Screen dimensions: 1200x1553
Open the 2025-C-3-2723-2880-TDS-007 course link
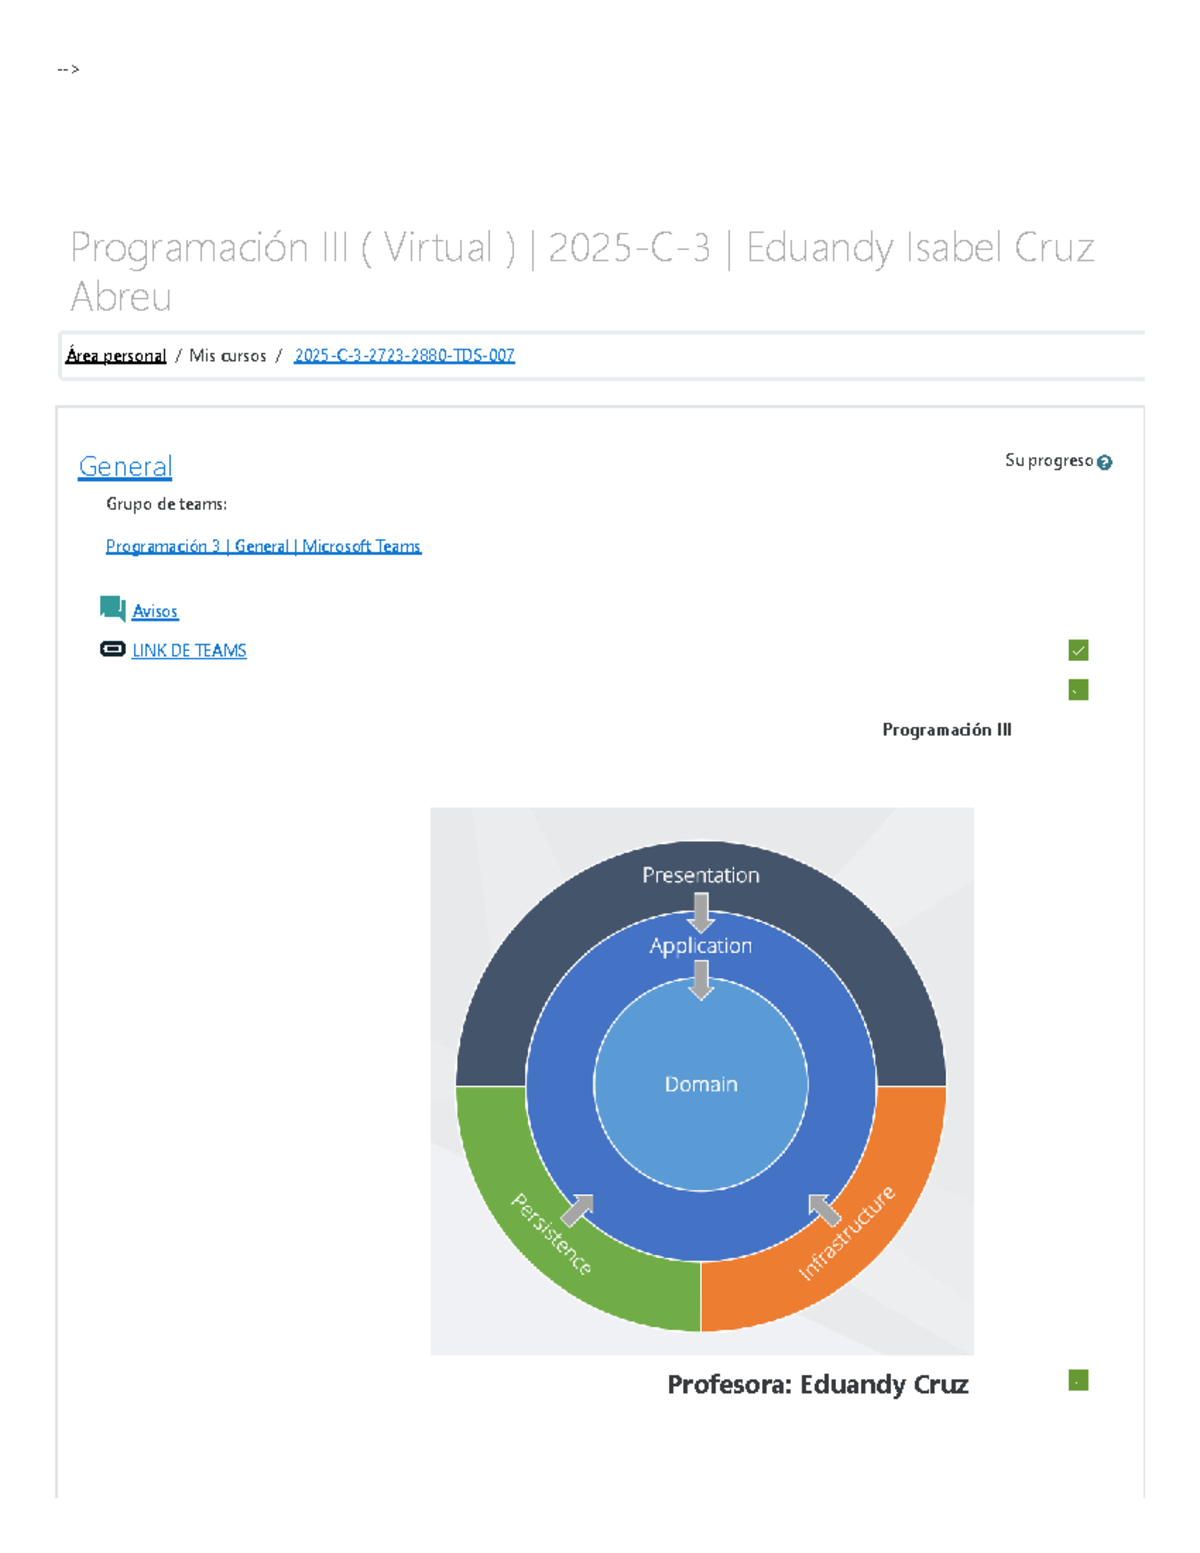(x=404, y=356)
